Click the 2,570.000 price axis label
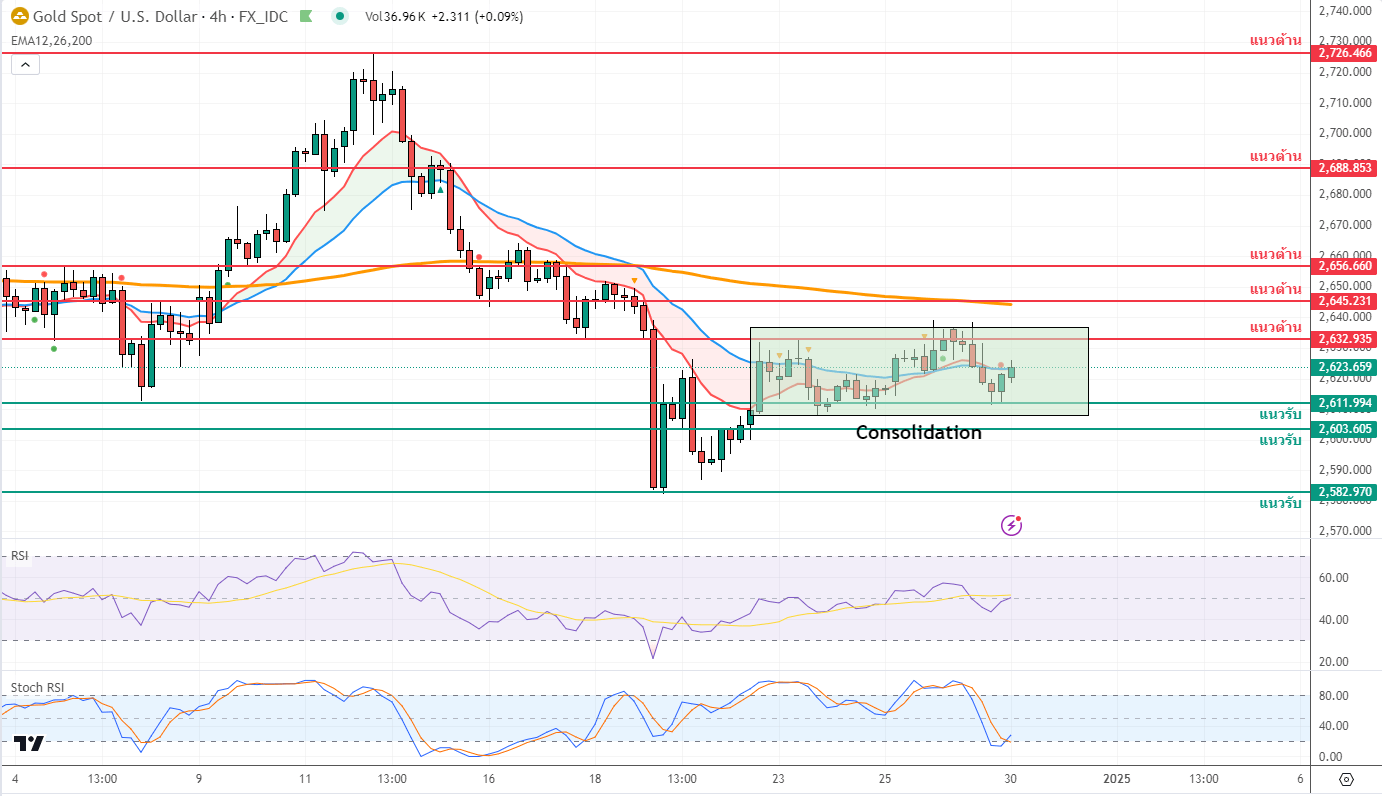The height and width of the screenshot is (796, 1382). (1344, 531)
